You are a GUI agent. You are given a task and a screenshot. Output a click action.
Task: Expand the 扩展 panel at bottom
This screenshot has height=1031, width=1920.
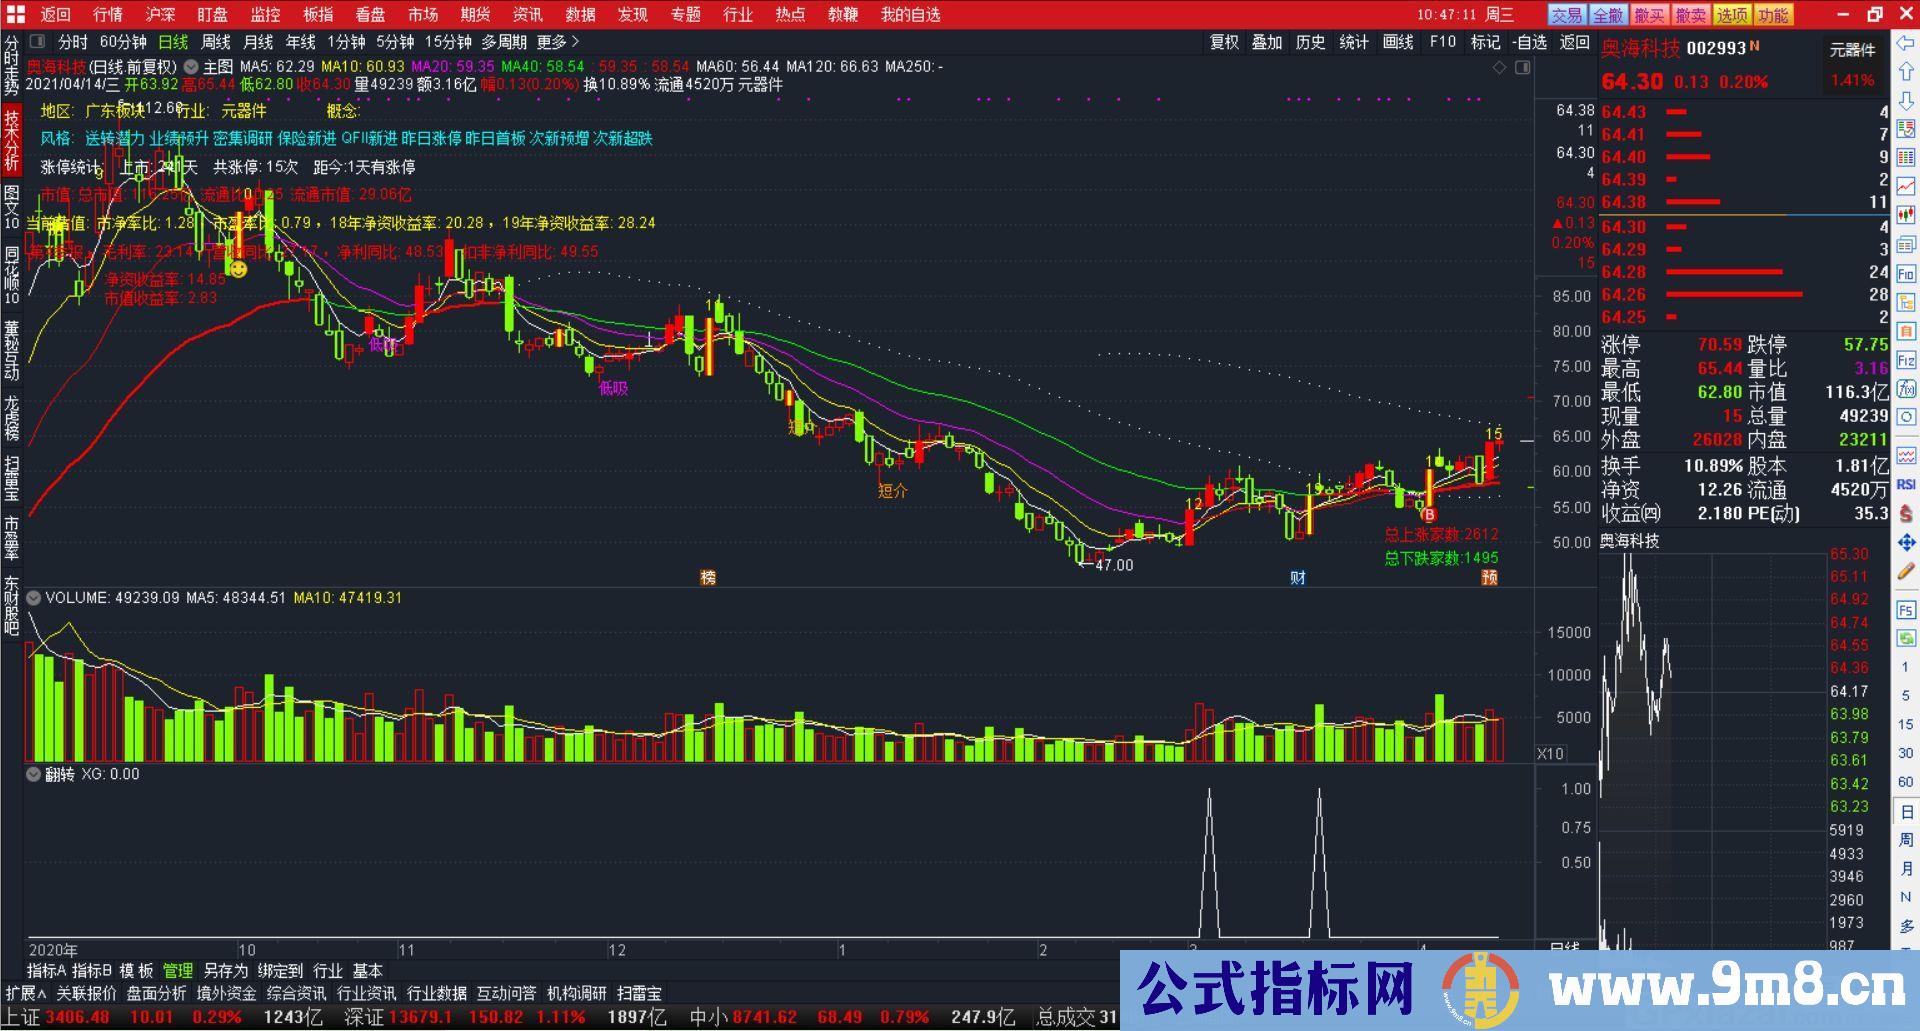[26, 993]
